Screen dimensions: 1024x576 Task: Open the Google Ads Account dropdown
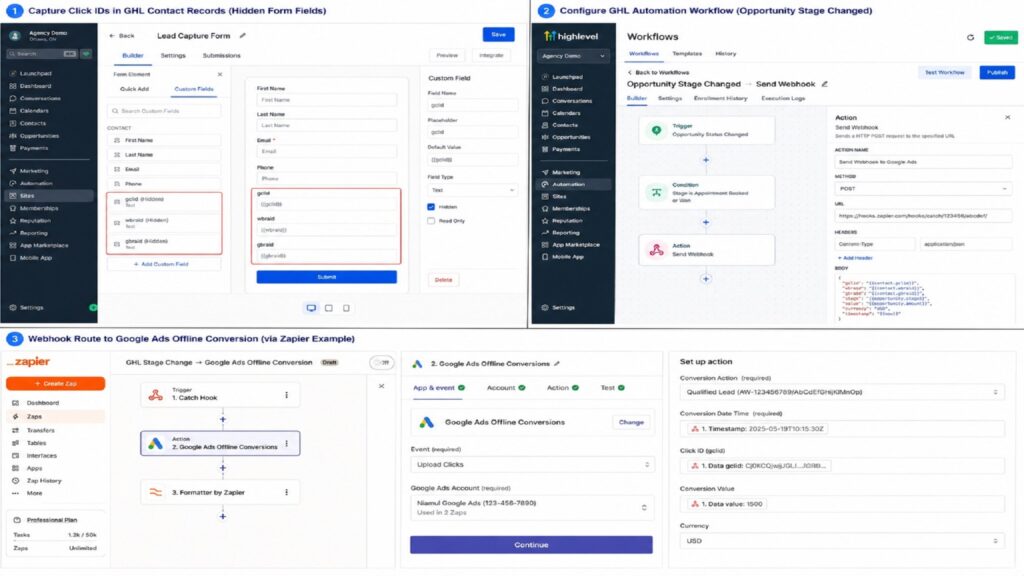click(x=532, y=507)
